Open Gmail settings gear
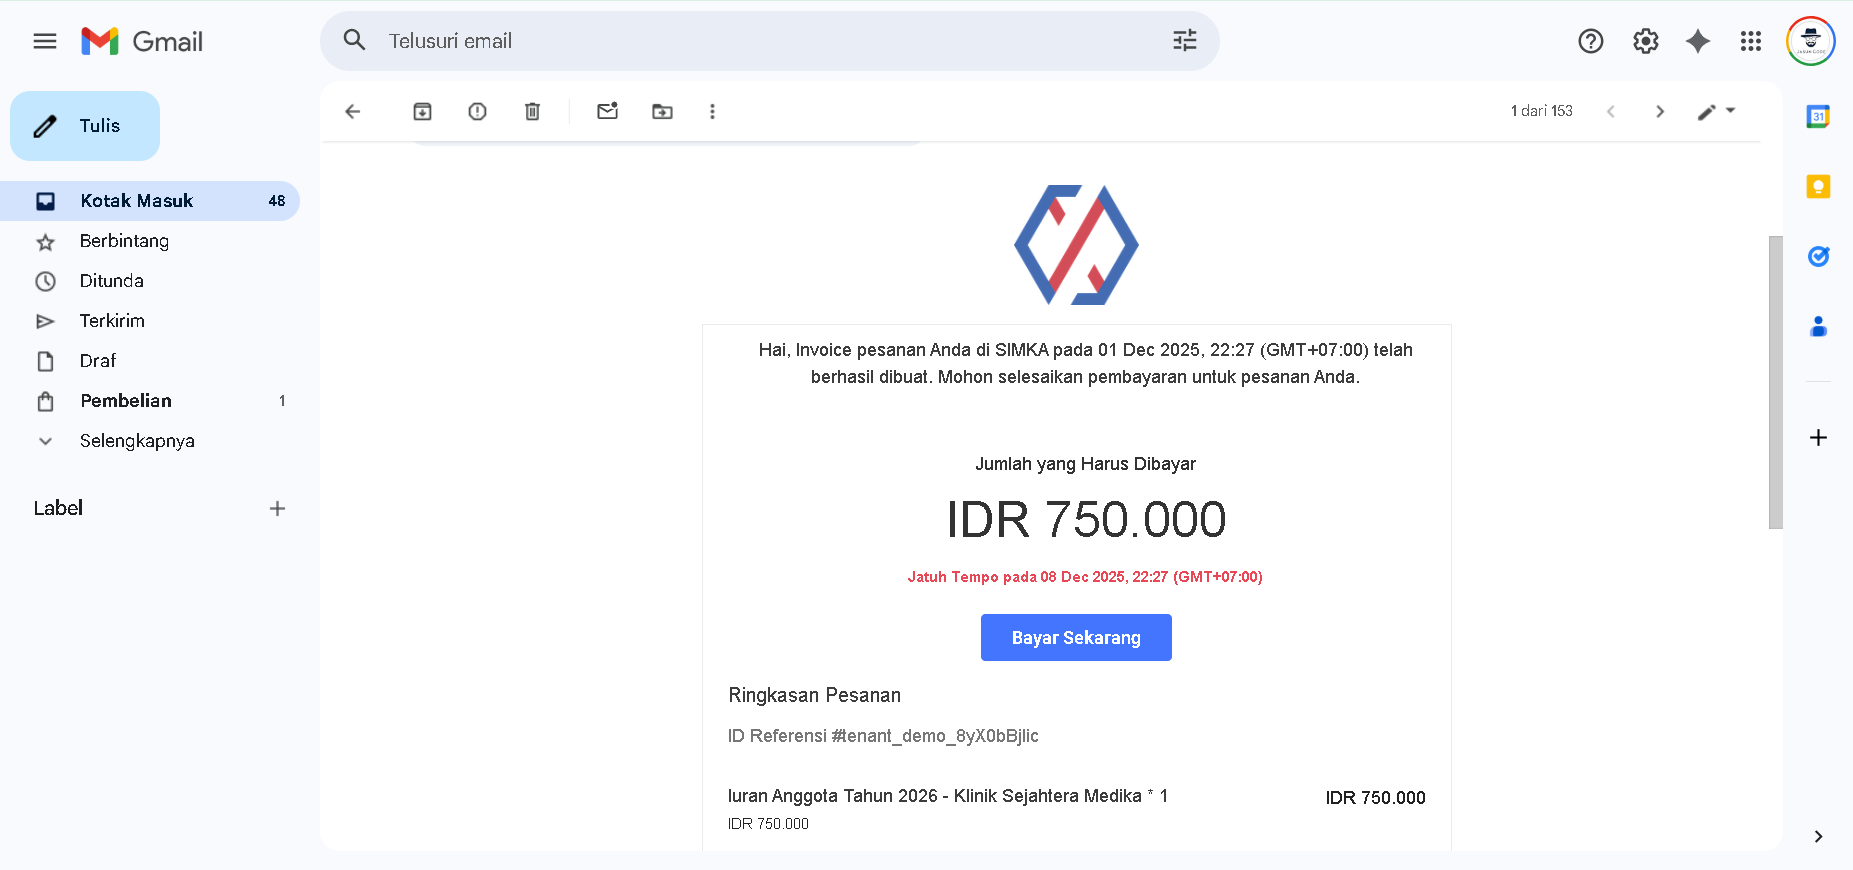This screenshot has height=870, width=1853. [x=1645, y=41]
